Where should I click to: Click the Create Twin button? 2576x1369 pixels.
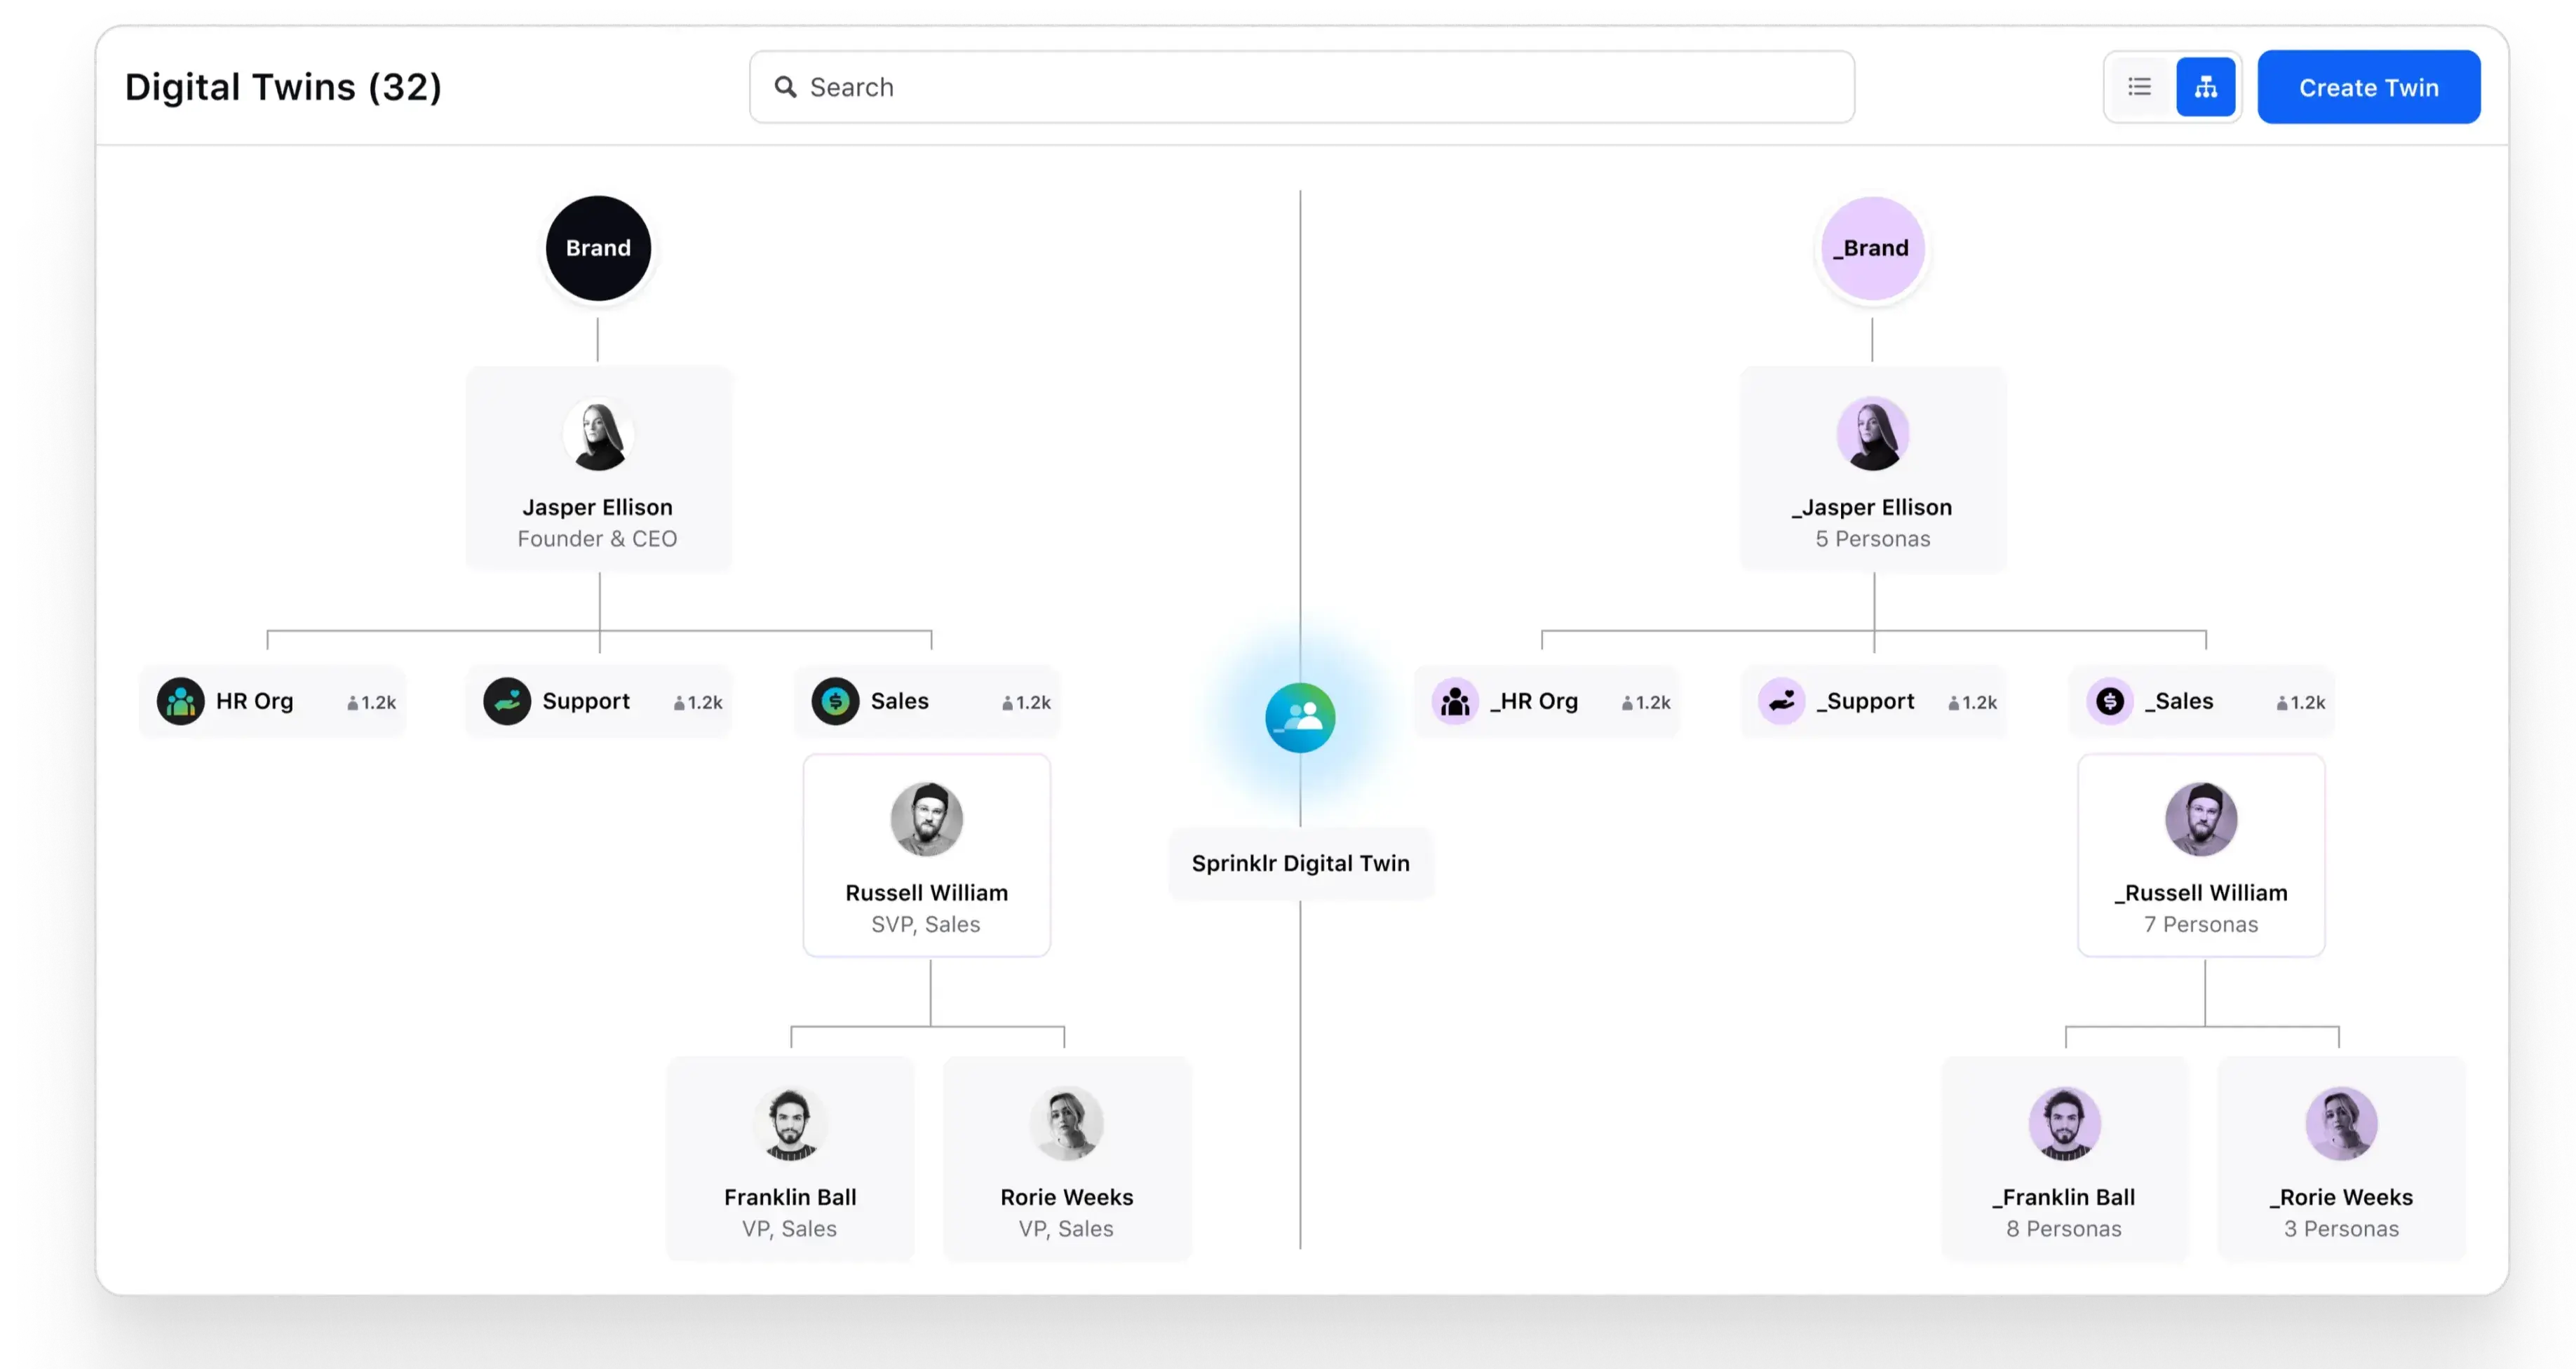[x=2368, y=87]
